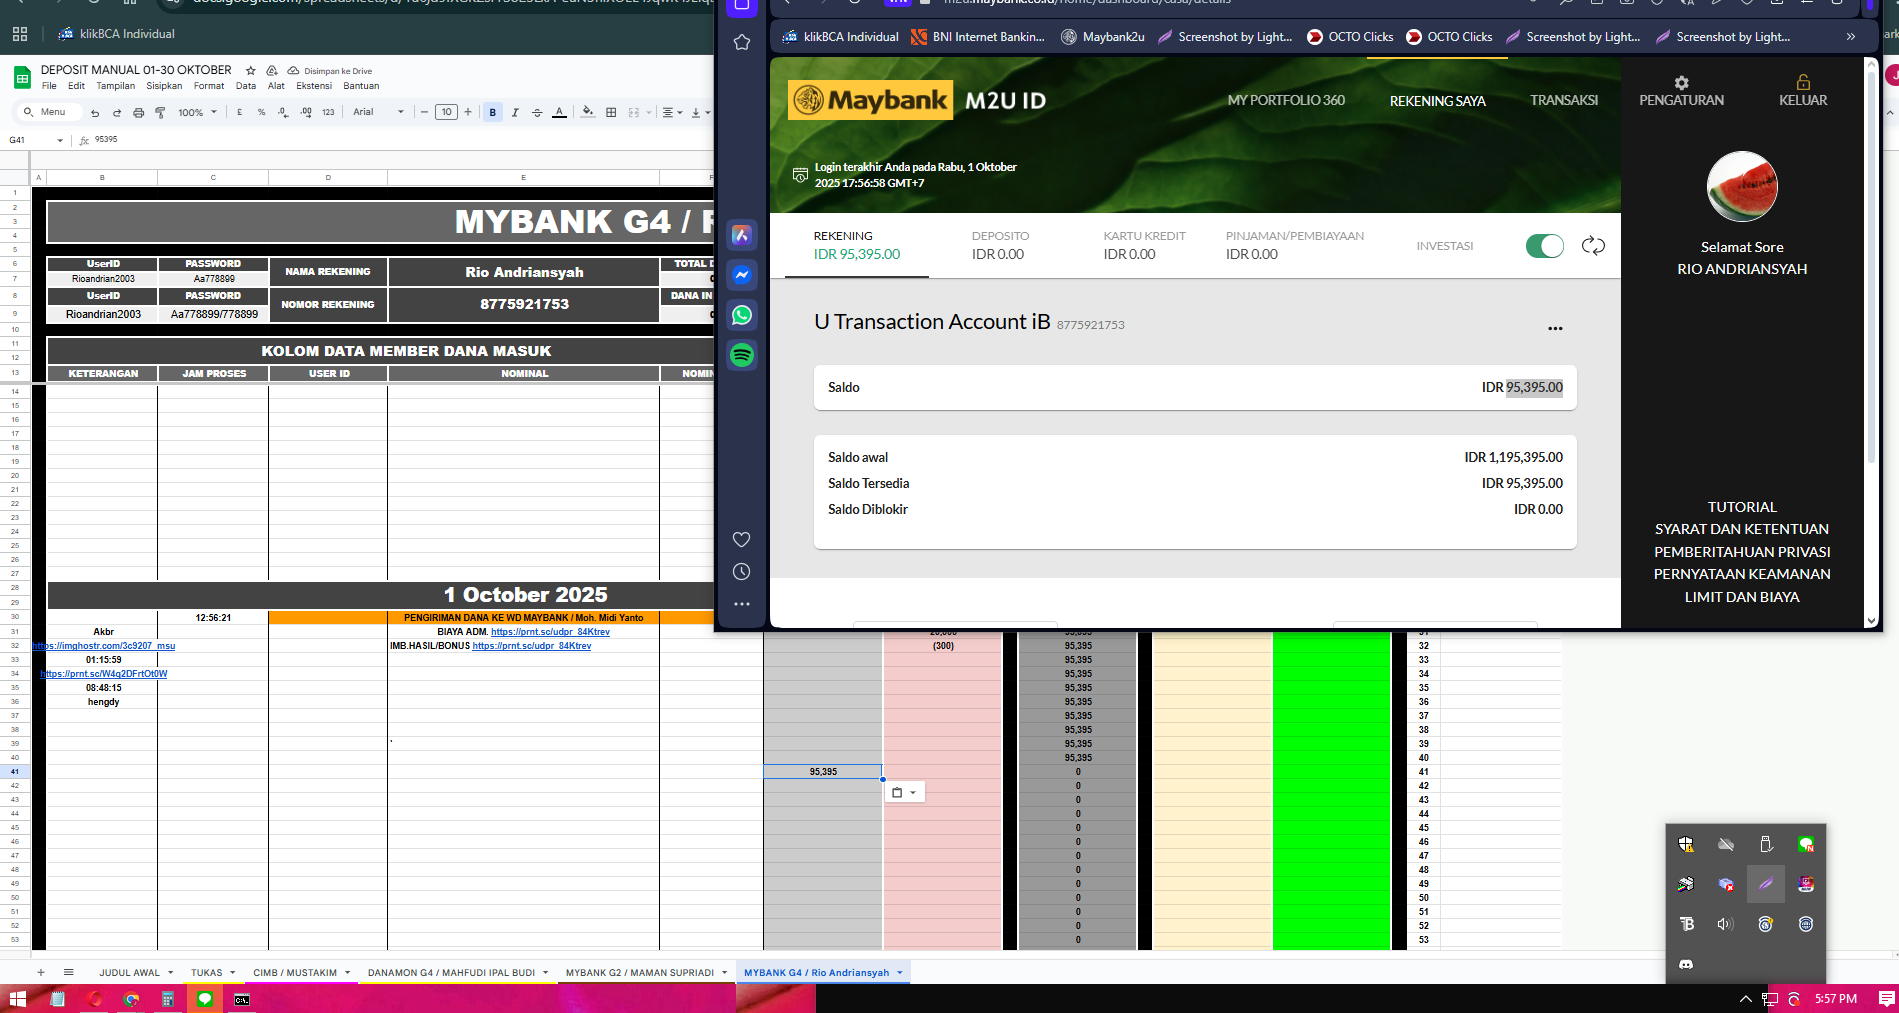Viewport: 1899px width, 1013px height.
Task: Switch to JUDUL AWAL sheet tab
Action: pos(129,972)
